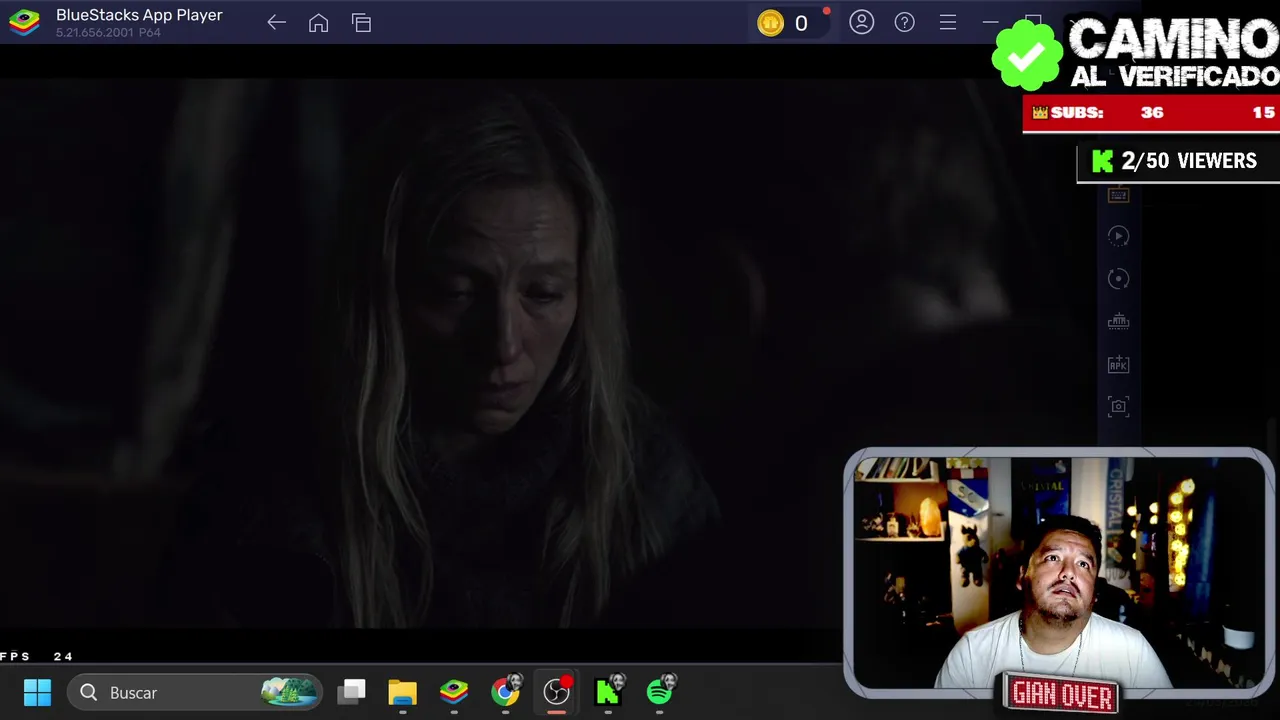This screenshot has width=1280, height=720.
Task: Click the landscape image in the search box
Action: [x=290, y=691]
